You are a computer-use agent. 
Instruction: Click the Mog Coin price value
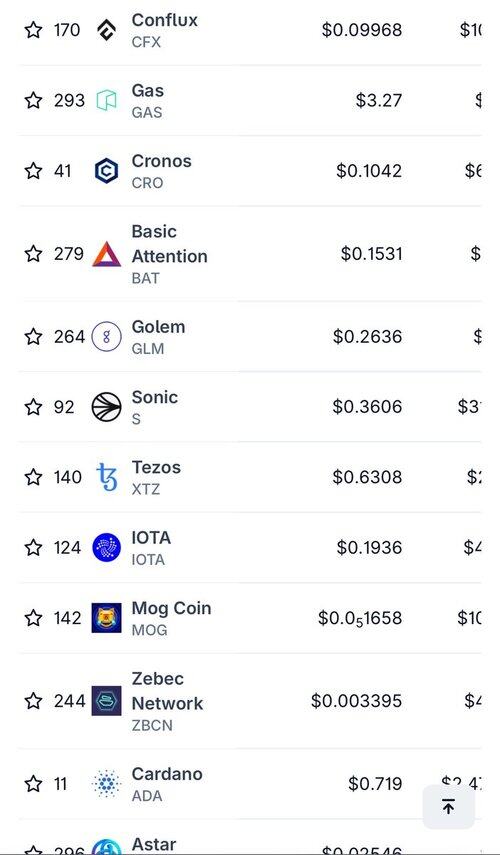coord(360,618)
